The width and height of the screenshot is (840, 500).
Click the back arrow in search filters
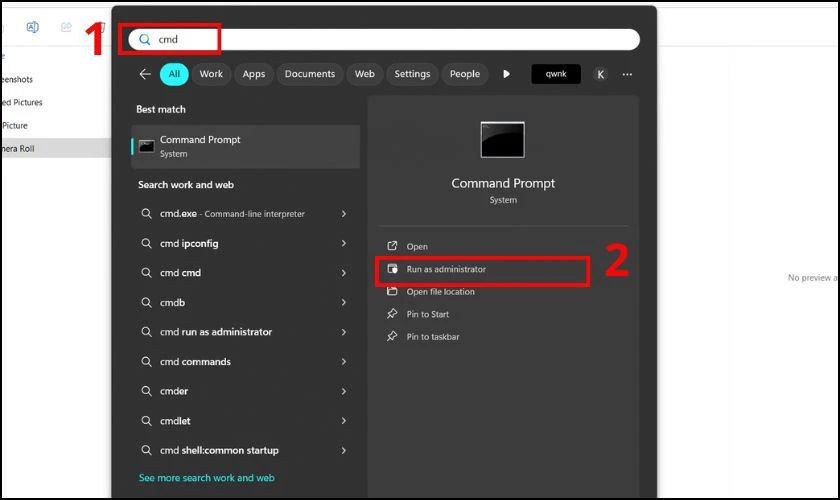[x=145, y=74]
